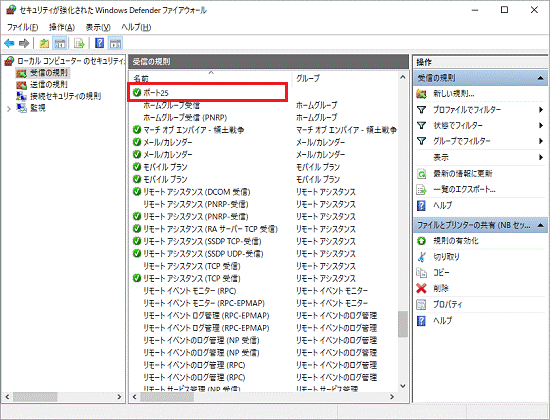550x420 pixels.
Task: Click the プロパティ icon
Action: coord(421,305)
